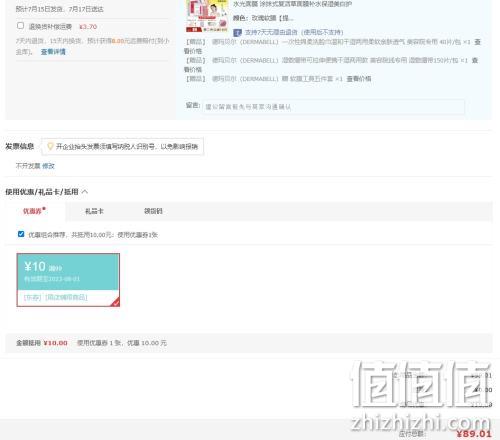Click 修改 to edit invoice settings
The image size is (500, 440).
[48, 166]
